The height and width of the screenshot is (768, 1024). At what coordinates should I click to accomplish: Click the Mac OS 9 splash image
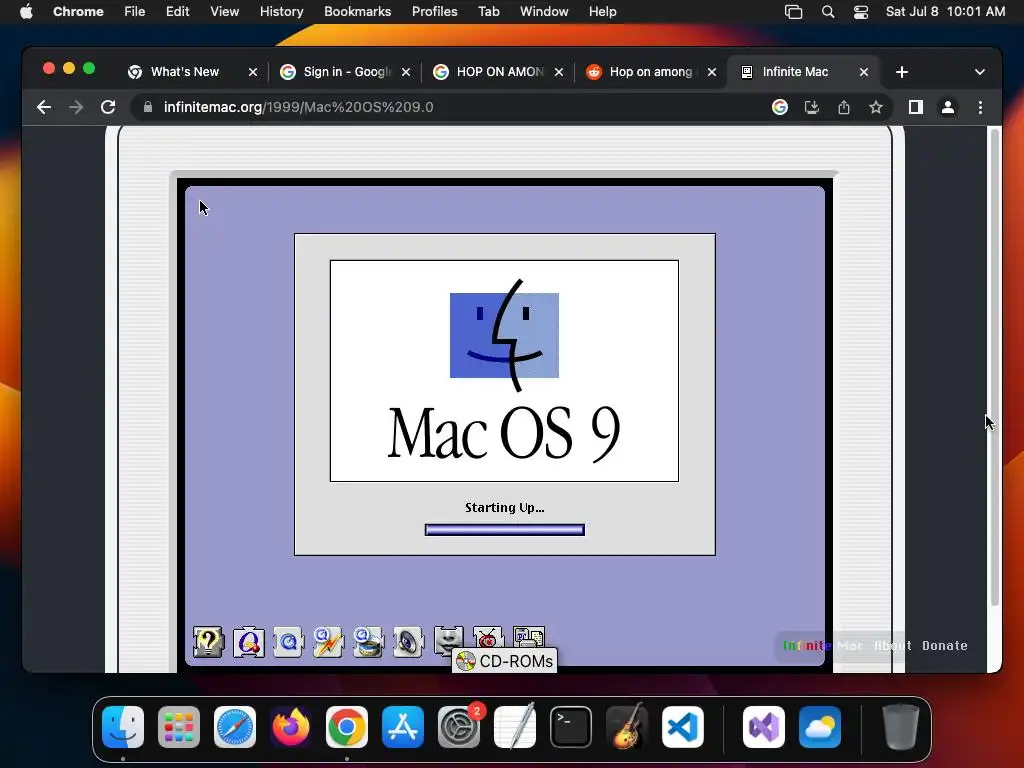click(x=504, y=371)
